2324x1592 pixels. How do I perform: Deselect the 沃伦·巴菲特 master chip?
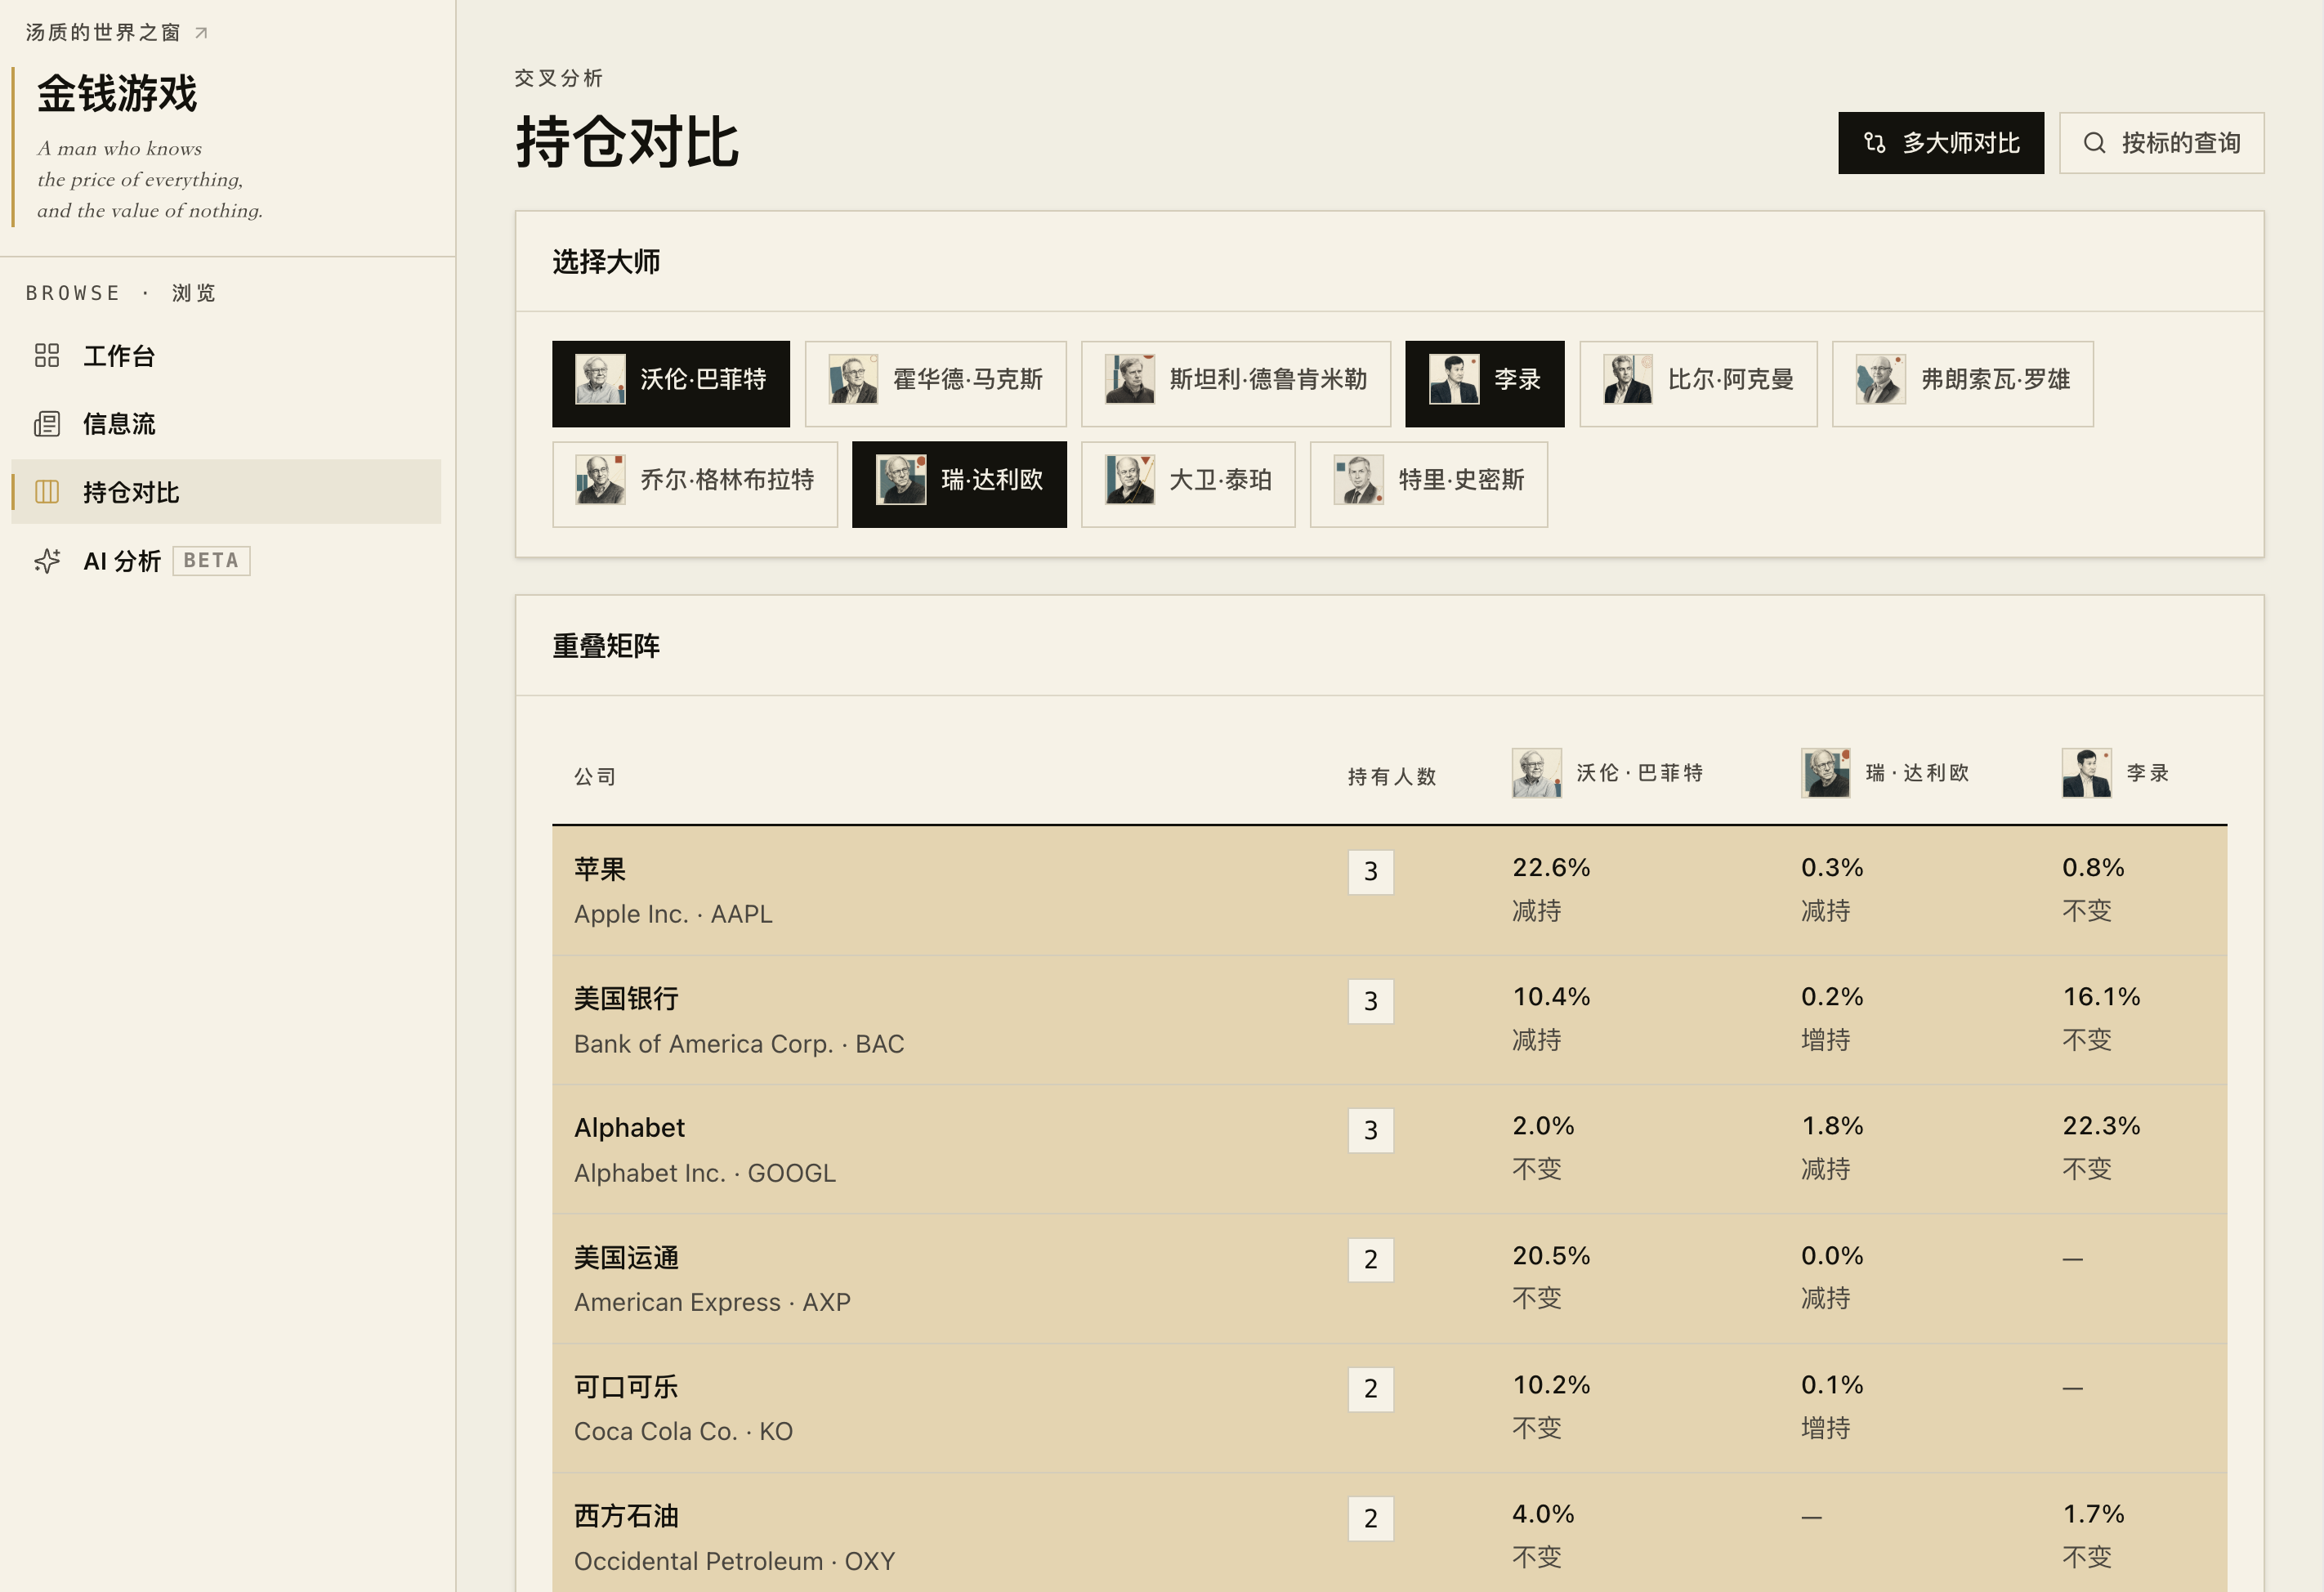(x=671, y=384)
